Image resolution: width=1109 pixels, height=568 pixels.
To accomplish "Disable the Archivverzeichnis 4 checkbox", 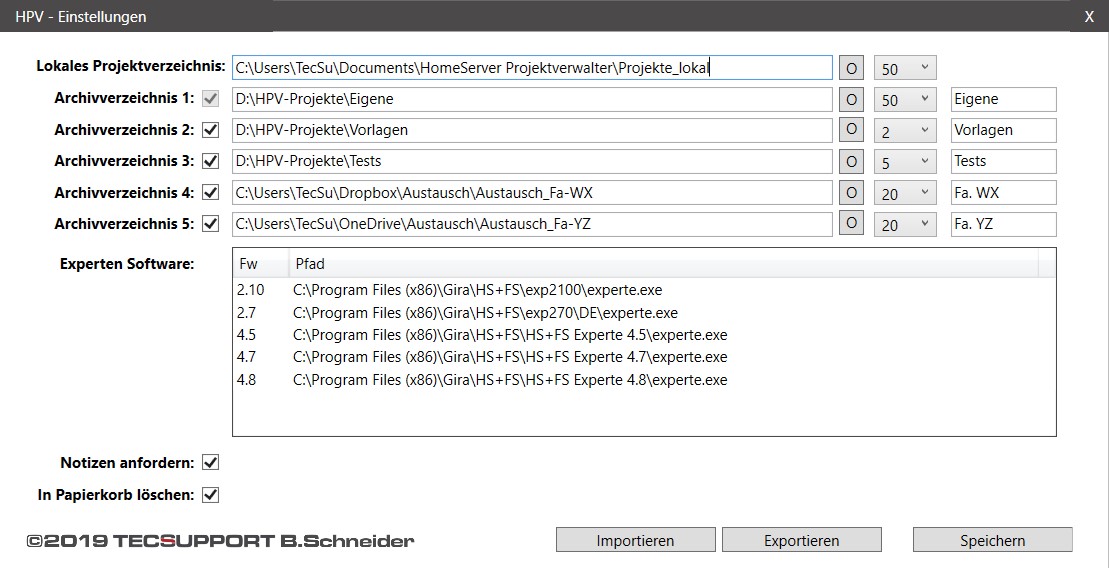I will pos(210,192).
